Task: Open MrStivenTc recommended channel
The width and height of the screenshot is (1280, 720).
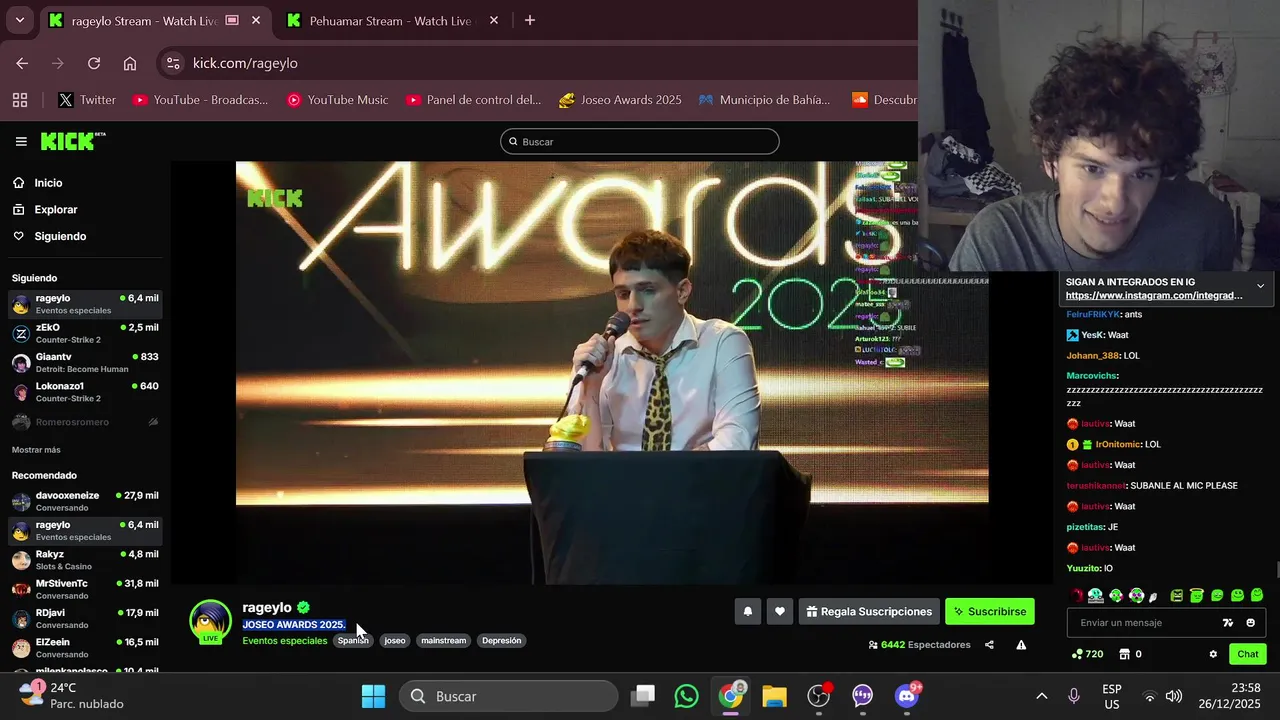Action: coord(85,589)
